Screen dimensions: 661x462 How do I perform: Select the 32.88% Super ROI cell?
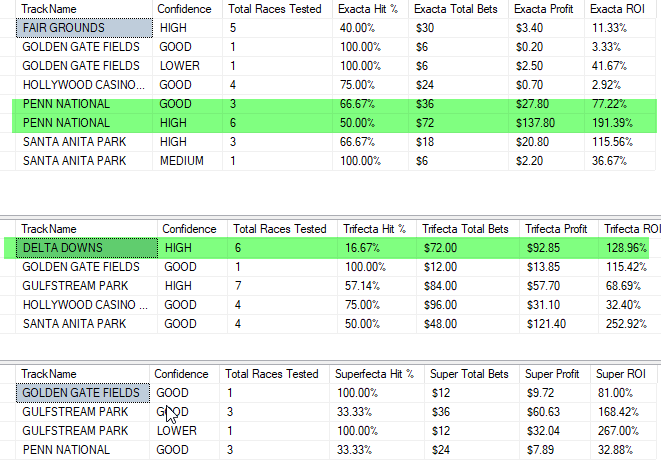pos(623,450)
